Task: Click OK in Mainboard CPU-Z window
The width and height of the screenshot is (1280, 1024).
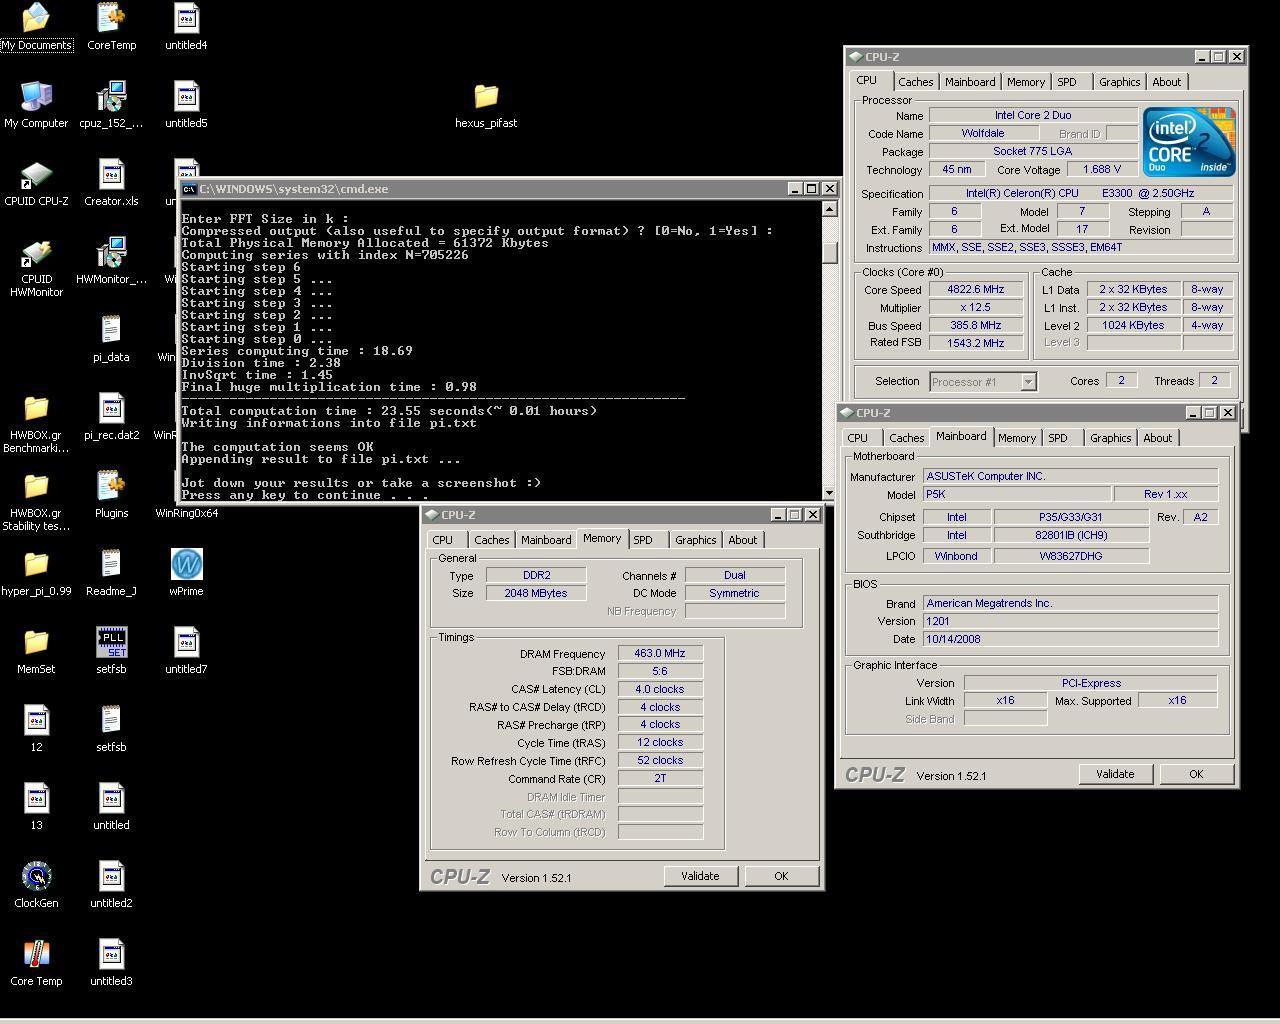Action: [1196, 774]
